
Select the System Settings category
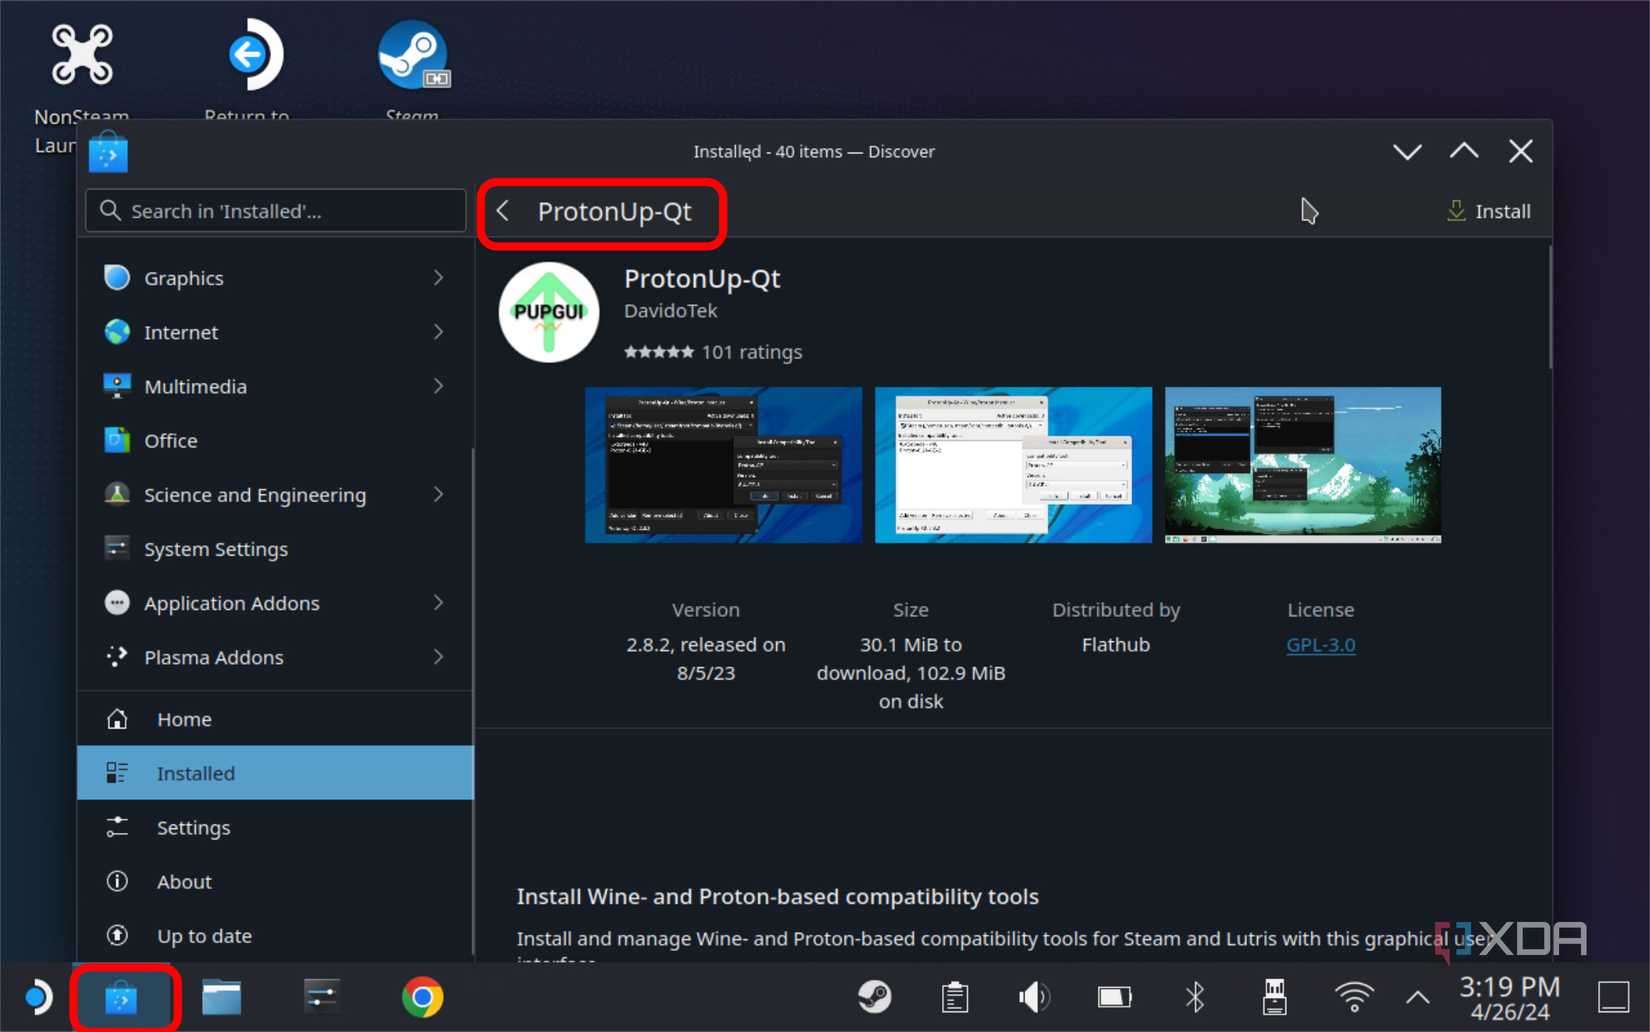click(274, 549)
